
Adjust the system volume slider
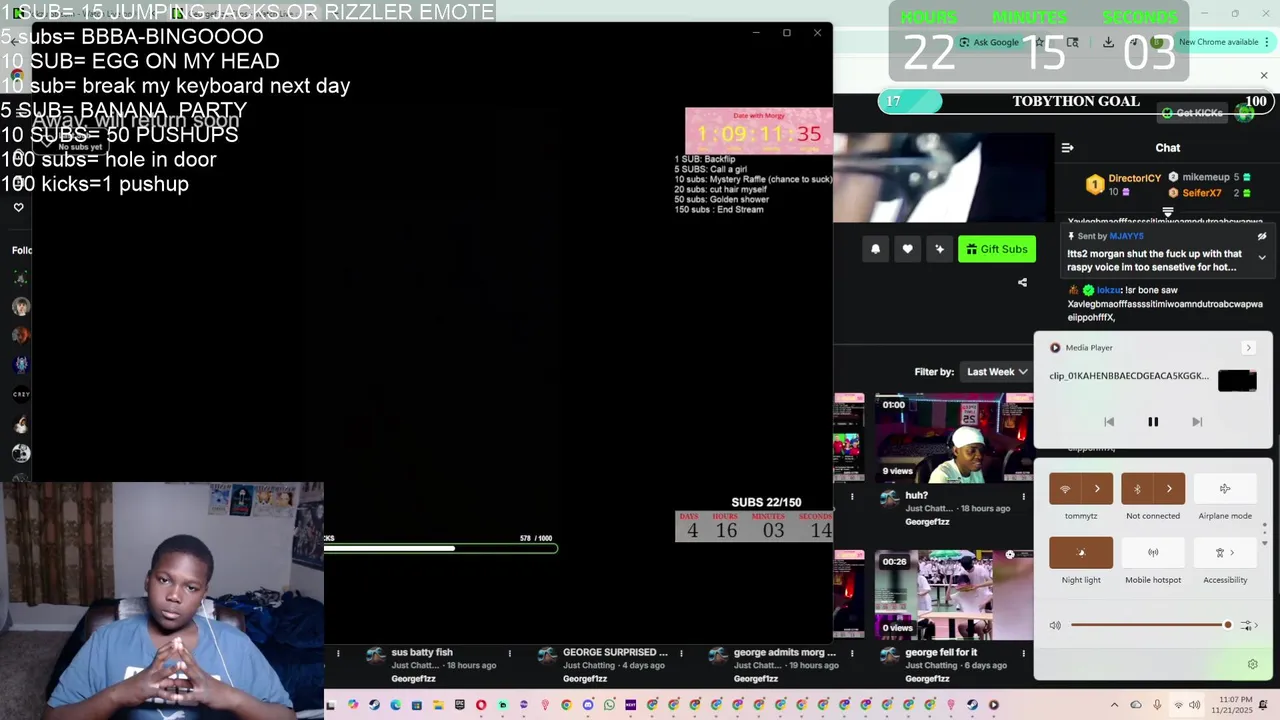click(1150, 626)
